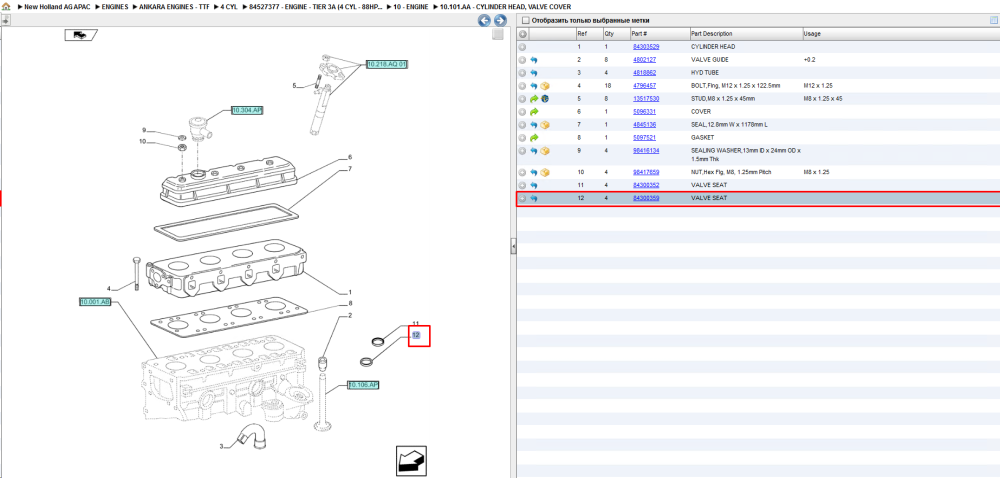The width and height of the screenshot is (1000, 478).
Task: Open part number 84300352 link
Action: click(x=645, y=185)
